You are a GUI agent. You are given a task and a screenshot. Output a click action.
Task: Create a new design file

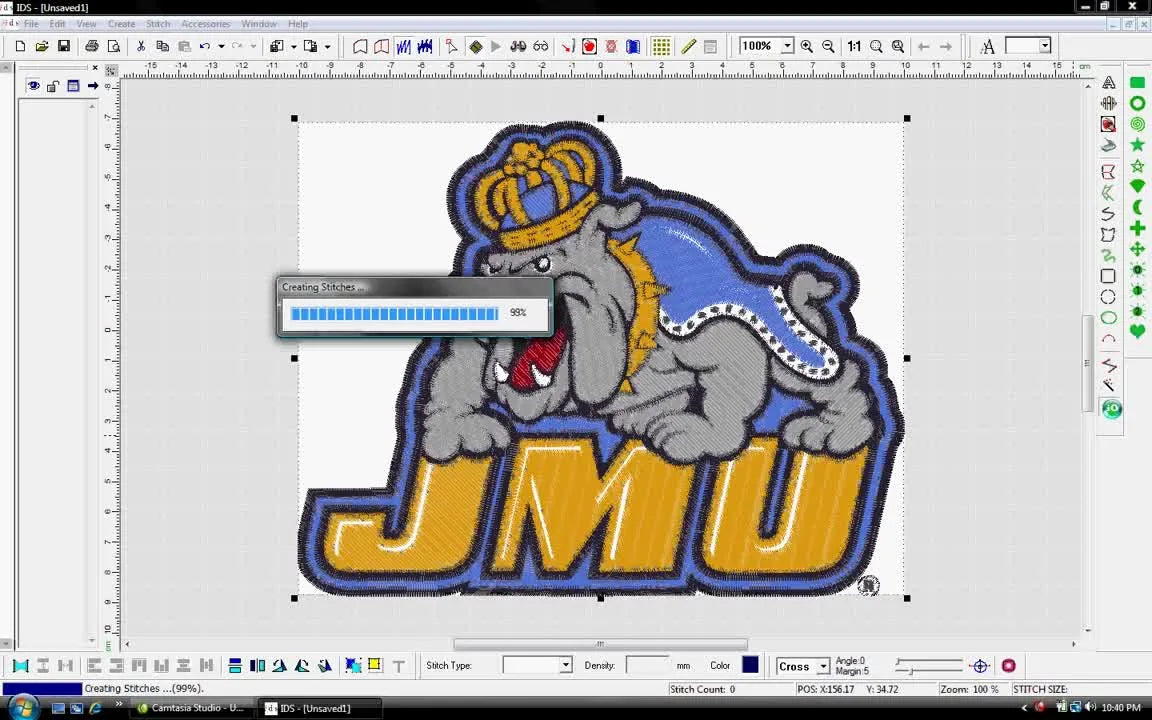coord(20,46)
